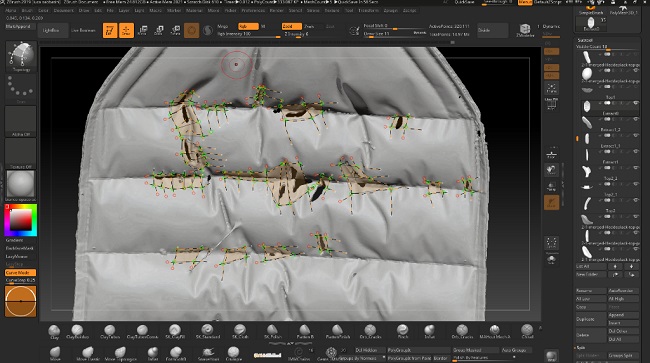The height and width of the screenshot is (363, 650).
Task: Open the Texture Off slot
Action: (x=21, y=153)
